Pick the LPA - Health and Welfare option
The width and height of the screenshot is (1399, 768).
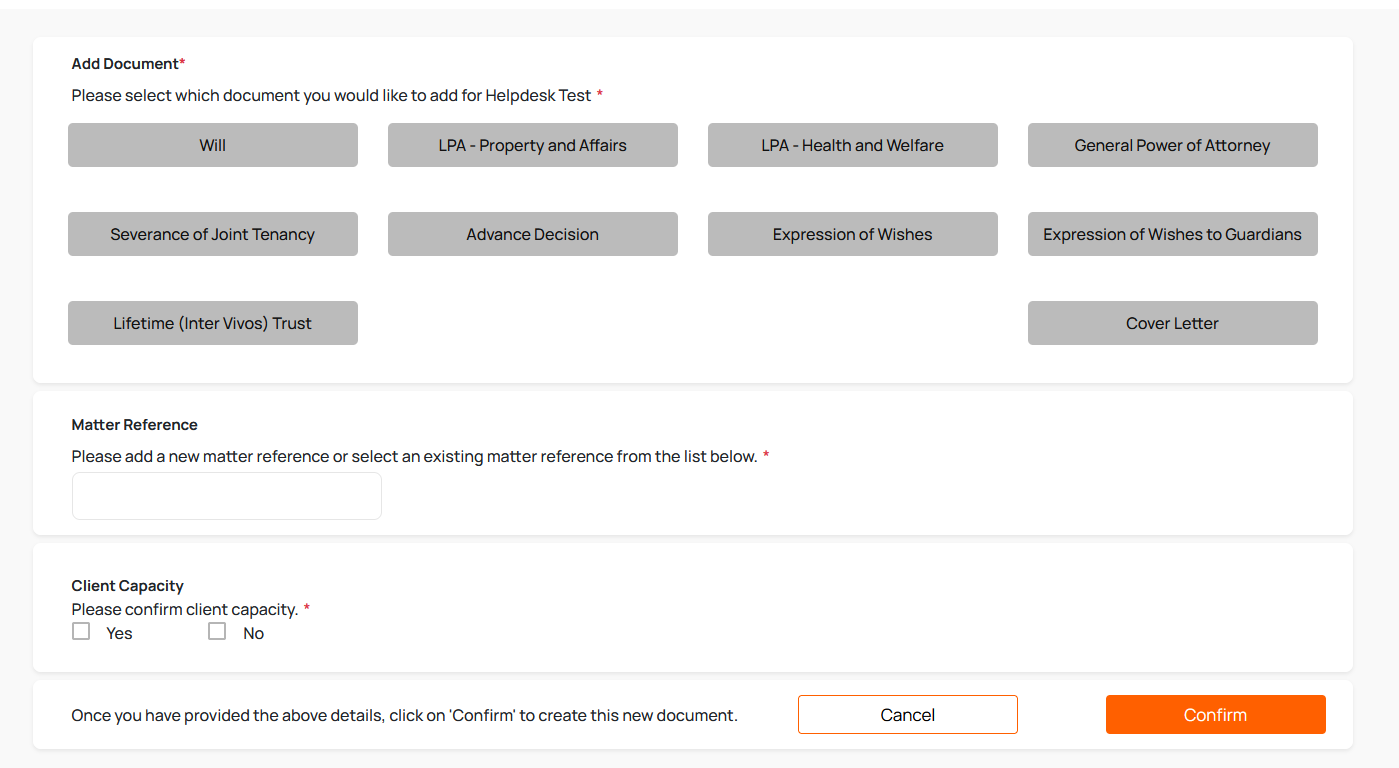(x=852, y=145)
